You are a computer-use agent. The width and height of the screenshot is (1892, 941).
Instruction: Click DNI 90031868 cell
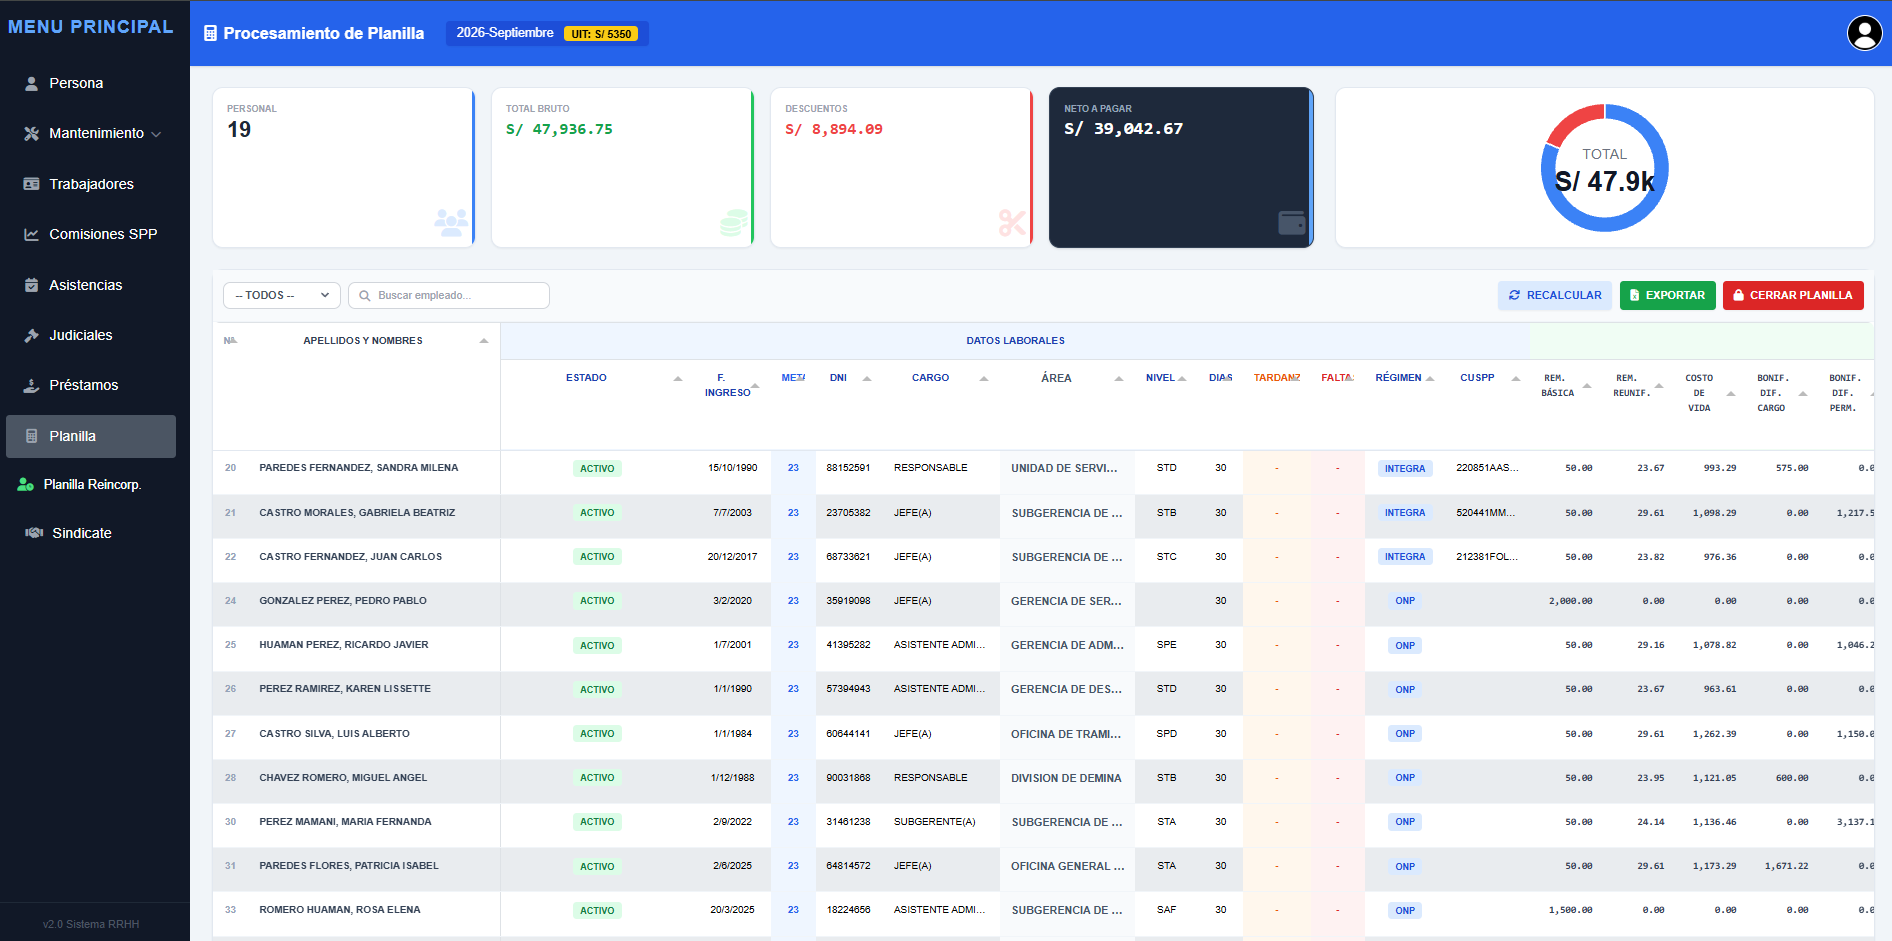pos(848,778)
